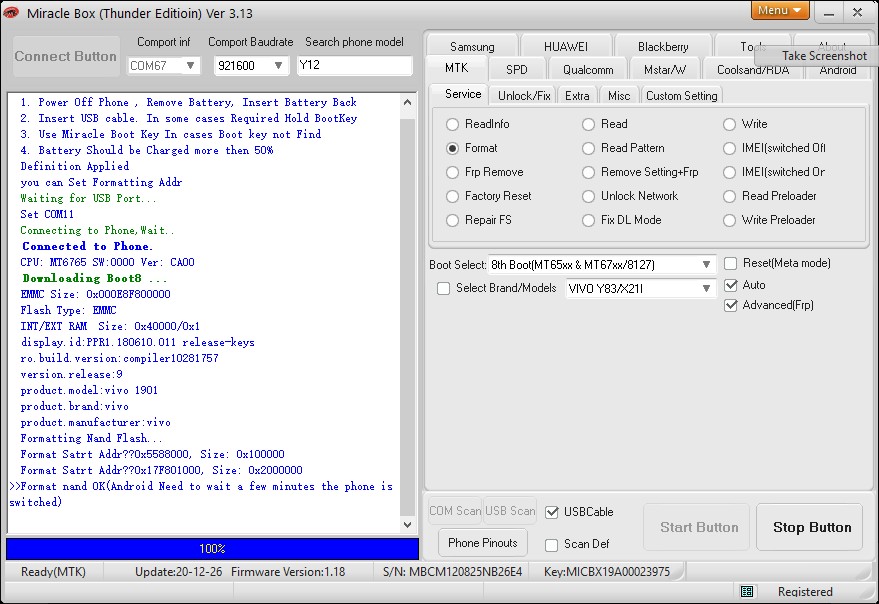Toggle the Reset(Meta mode) checkbox

[730, 264]
